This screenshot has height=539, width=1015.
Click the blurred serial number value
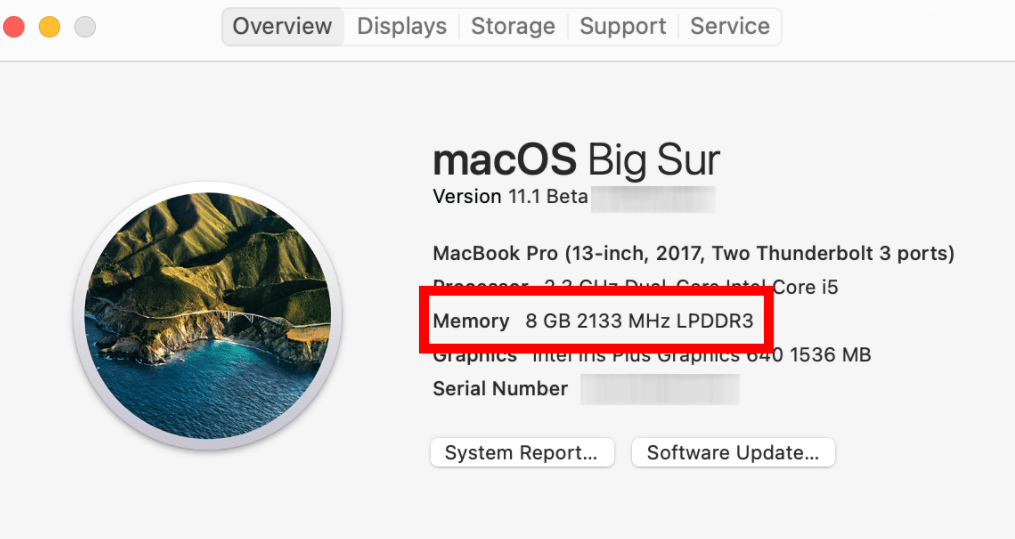(x=660, y=389)
